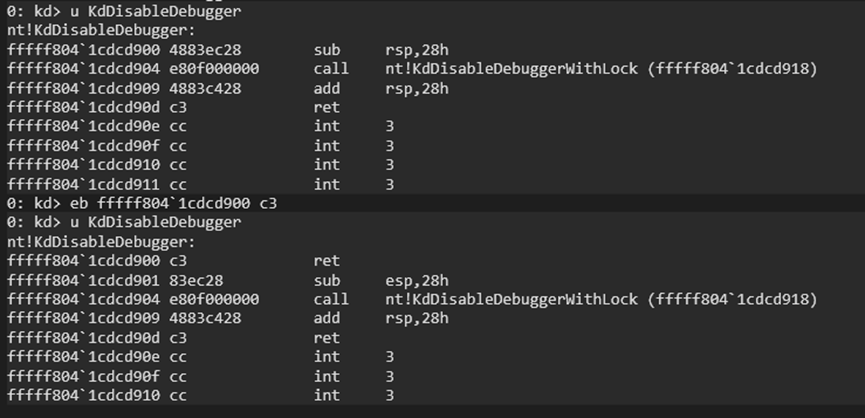Click address fffff804`1cdcd901
The image size is (865, 418).
[x=71, y=280]
